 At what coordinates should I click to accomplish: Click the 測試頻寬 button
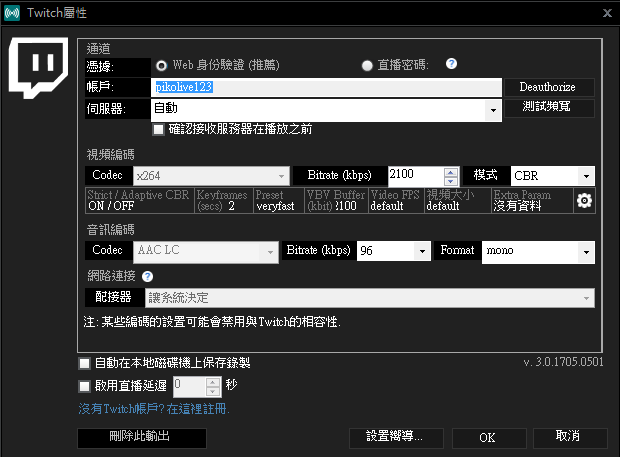click(x=549, y=108)
